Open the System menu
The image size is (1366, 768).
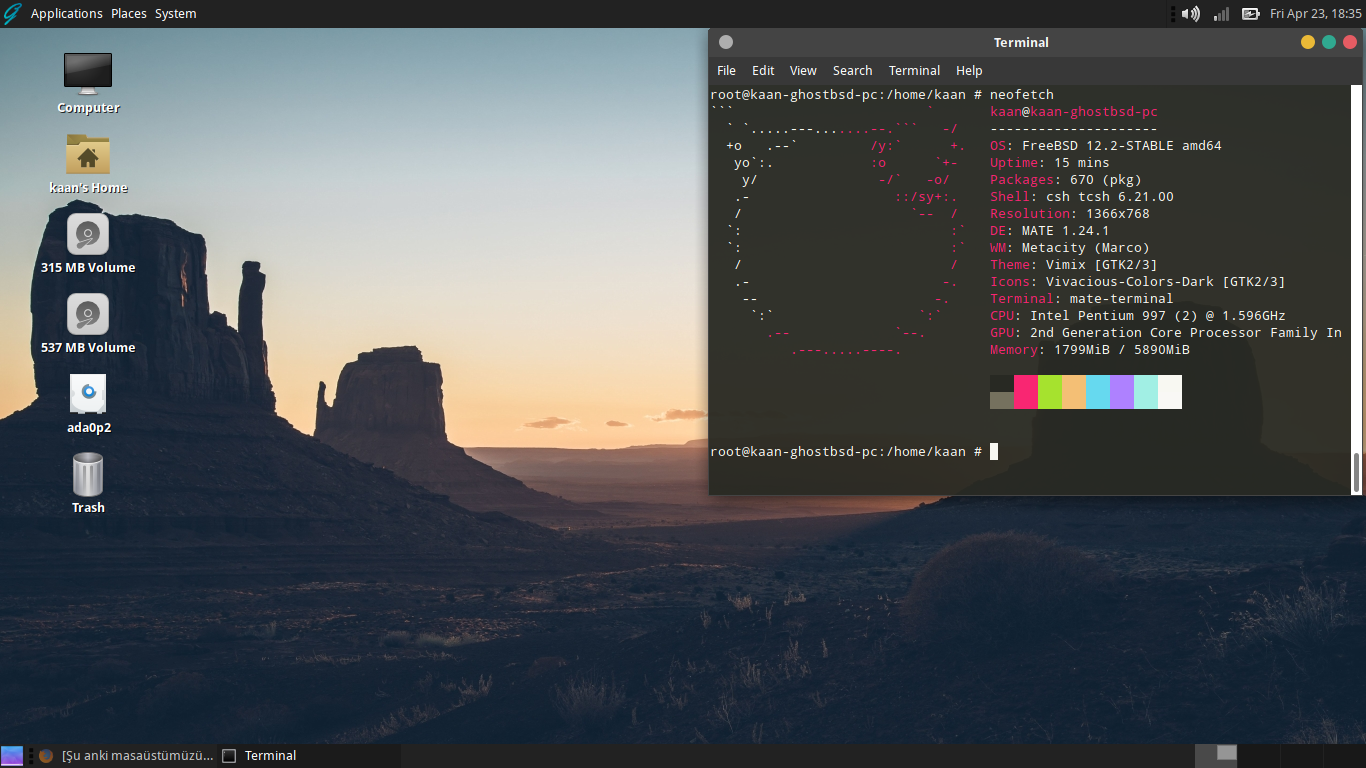point(176,14)
